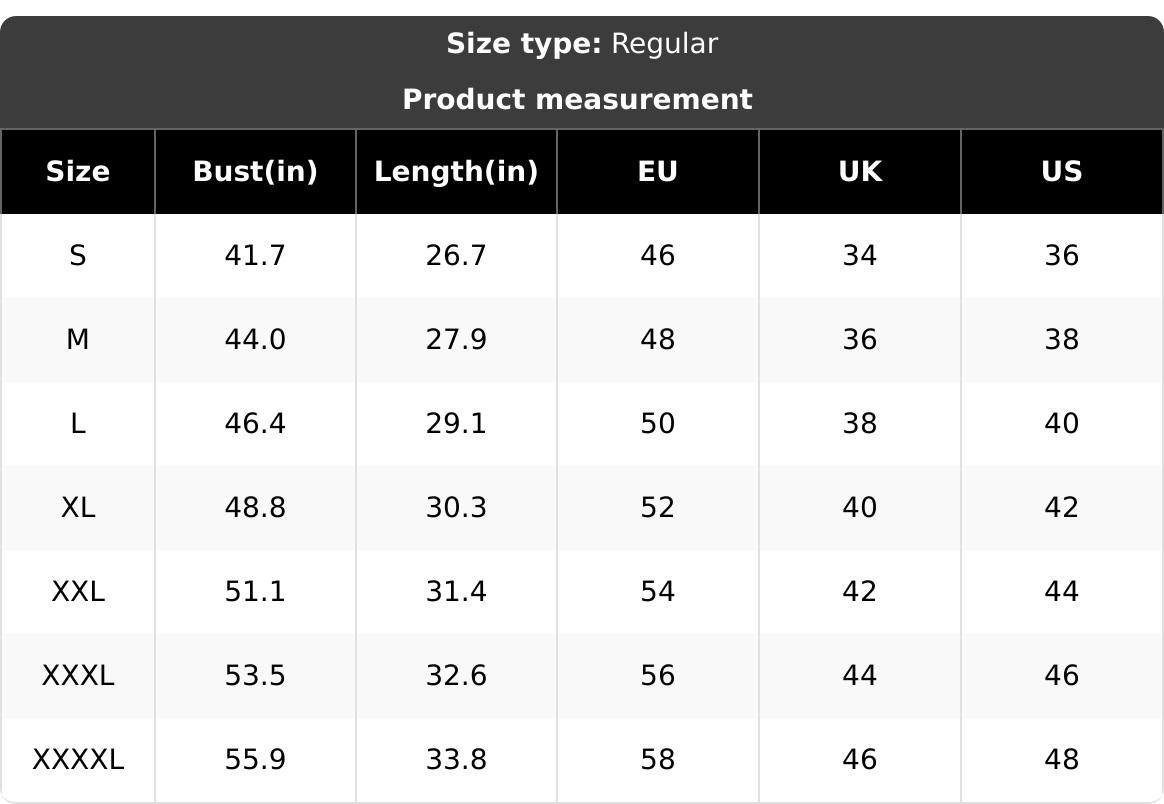This screenshot has height=804, width=1164.
Task: Click the Bust(in) column header
Action: click(255, 171)
